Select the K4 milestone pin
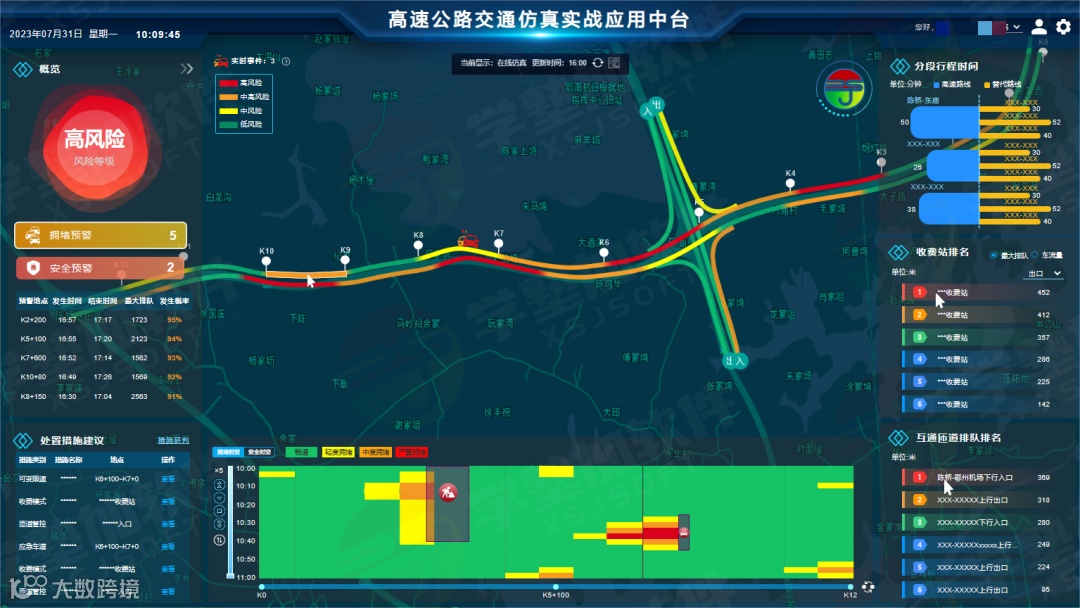The height and width of the screenshot is (608, 1080). tap(790, 183)
